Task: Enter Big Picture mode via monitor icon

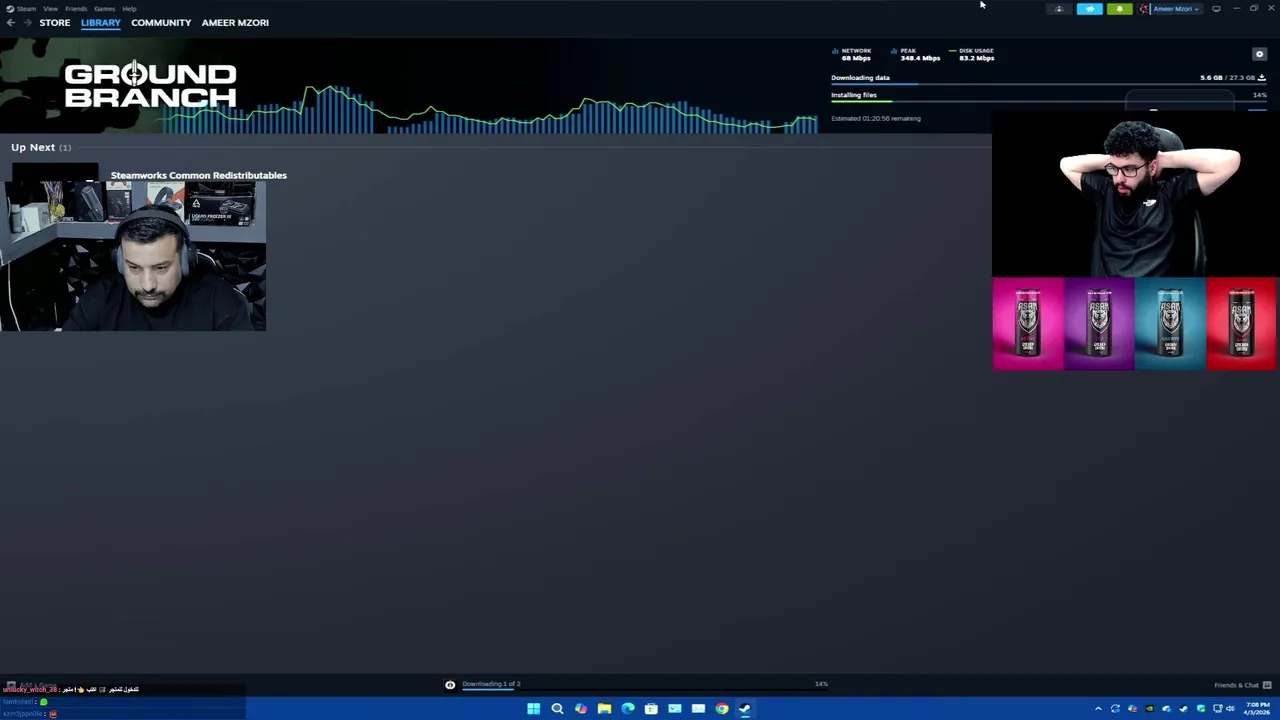Action: 1216,9
